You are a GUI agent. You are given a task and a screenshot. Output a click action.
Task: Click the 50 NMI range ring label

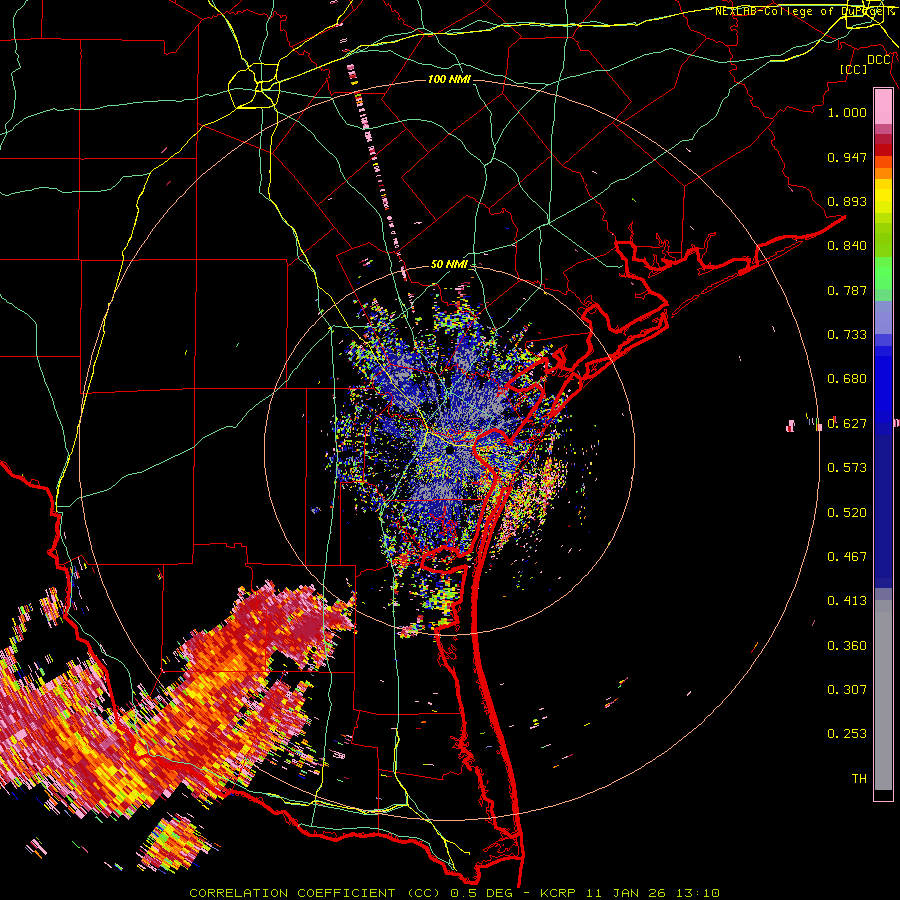[x=449, y=265]
